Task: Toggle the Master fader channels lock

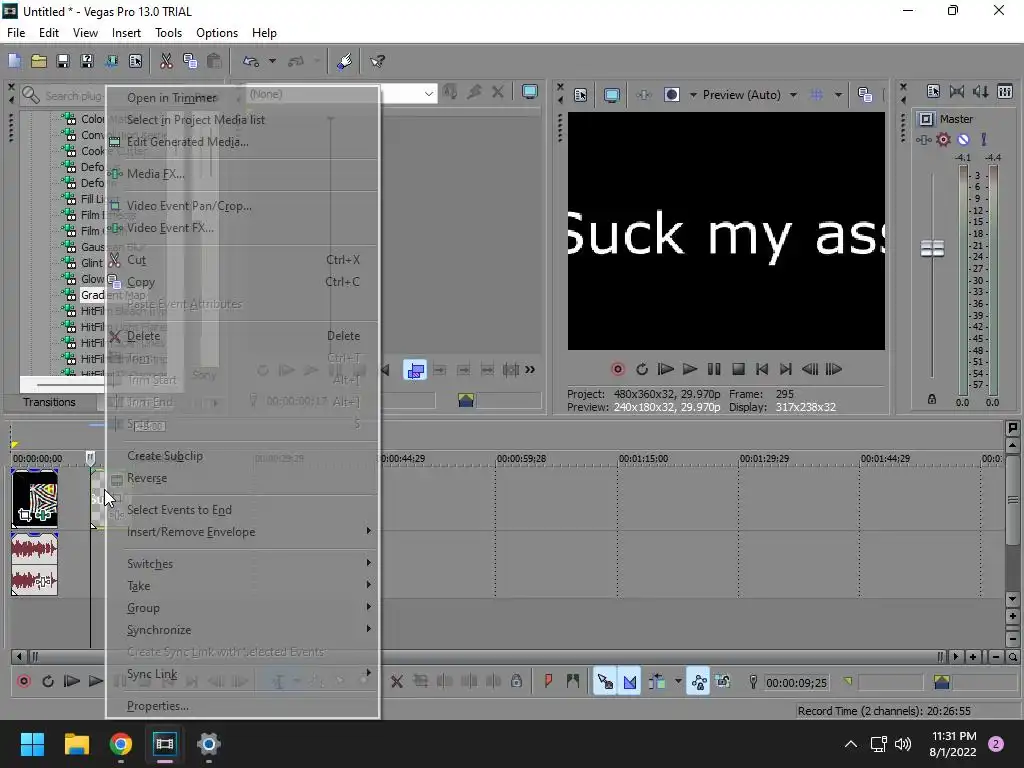Action: (x=932, y=399)
